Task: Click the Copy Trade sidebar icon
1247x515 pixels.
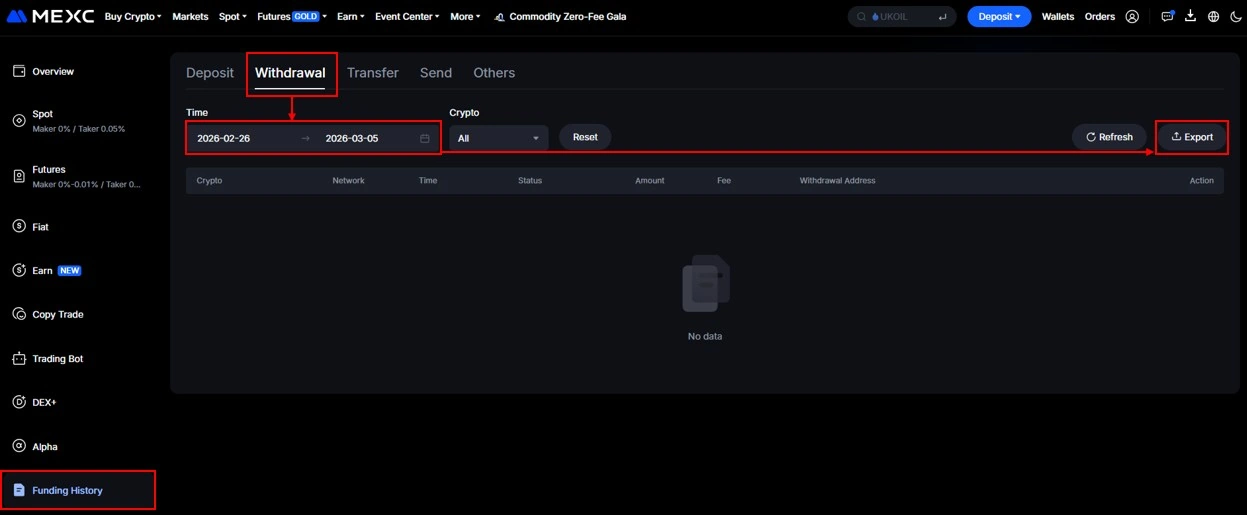Action: pos(19,314)
